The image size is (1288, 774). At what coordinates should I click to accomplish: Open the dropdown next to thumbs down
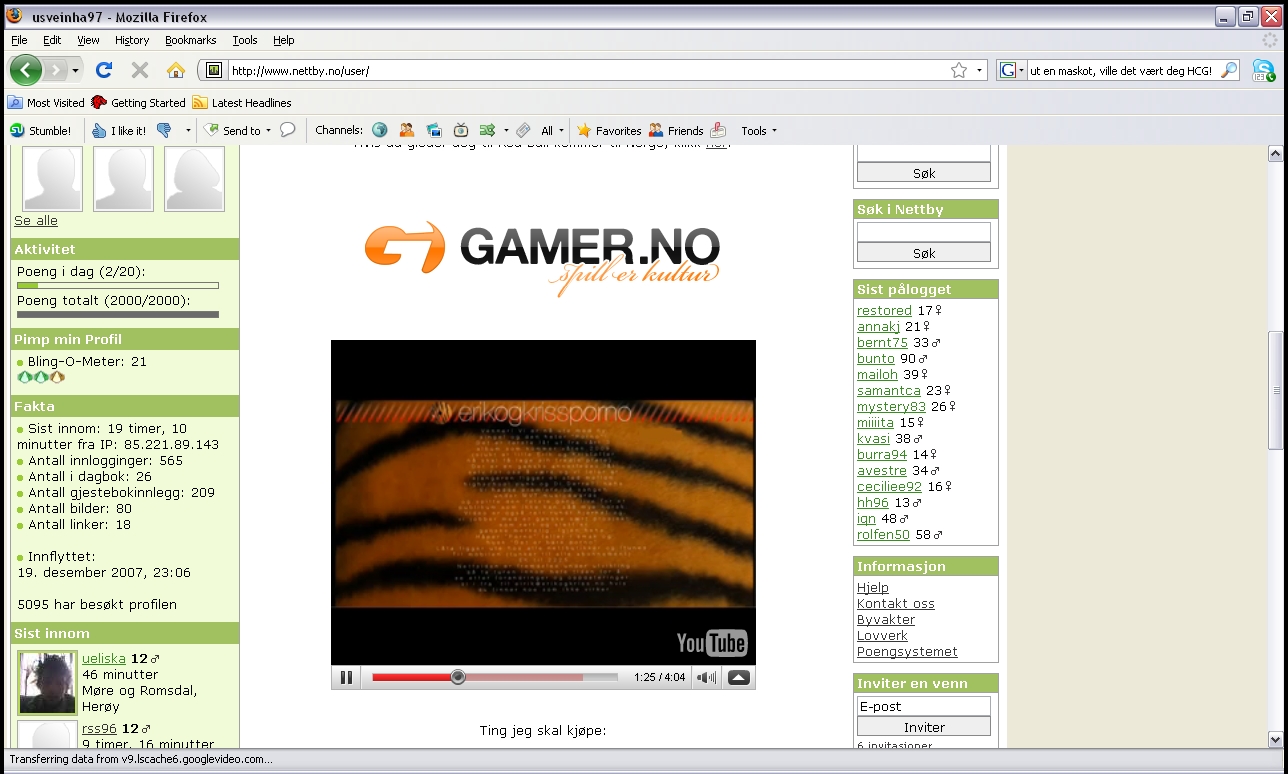click(x=188, y=131)
